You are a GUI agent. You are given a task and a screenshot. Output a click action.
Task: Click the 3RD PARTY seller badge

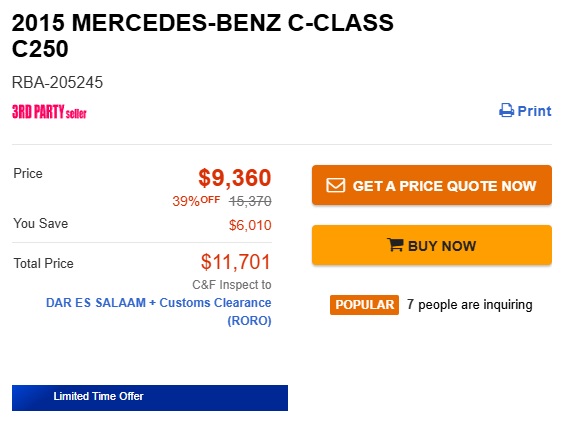pos(49,112)
